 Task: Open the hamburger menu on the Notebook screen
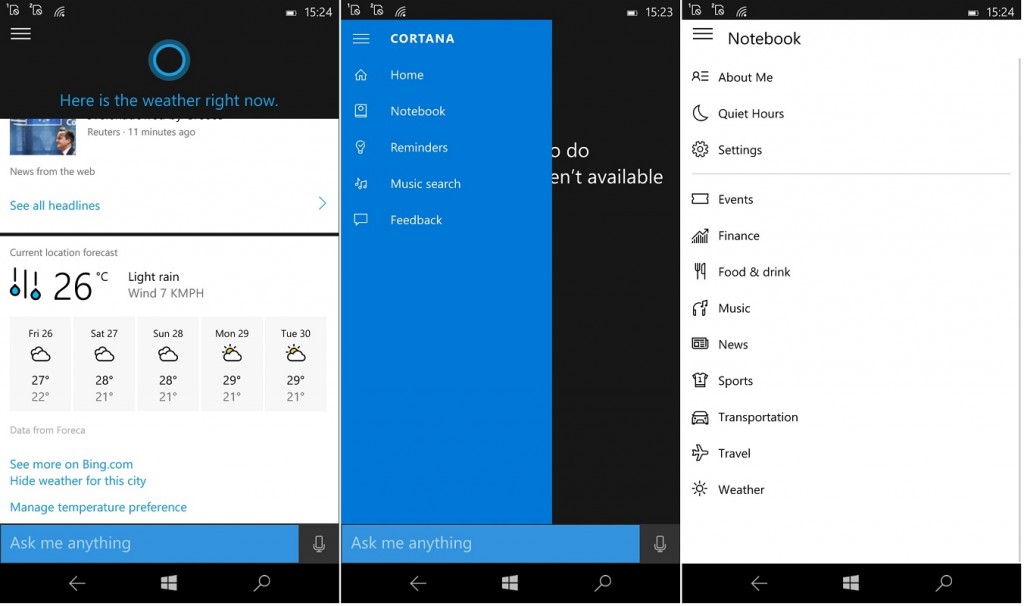(x=703, y=34)
